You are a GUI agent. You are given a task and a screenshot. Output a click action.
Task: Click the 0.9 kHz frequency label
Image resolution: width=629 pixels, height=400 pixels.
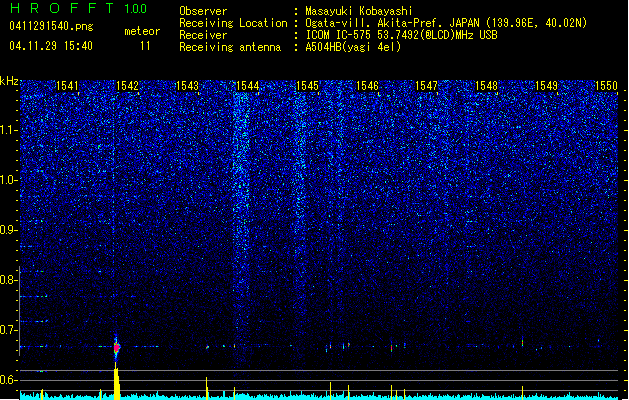(x=8, y=230)
